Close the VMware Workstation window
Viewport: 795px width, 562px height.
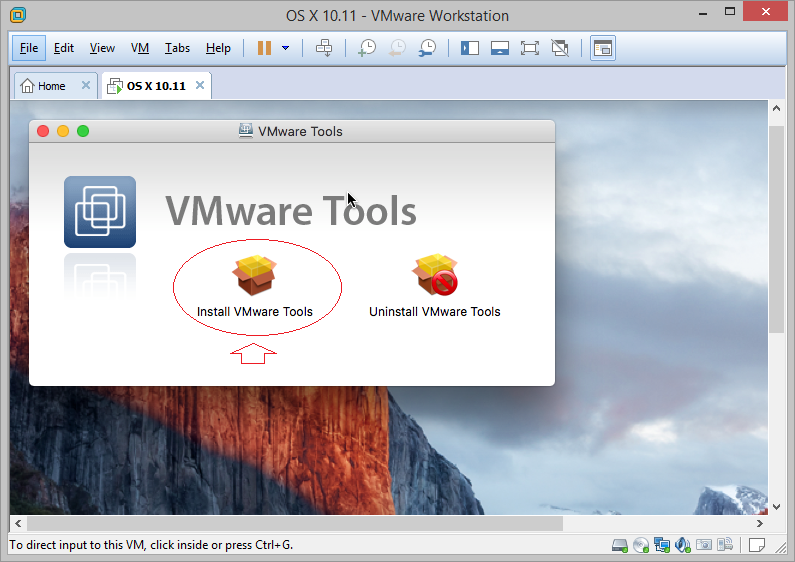coord(766,12)
